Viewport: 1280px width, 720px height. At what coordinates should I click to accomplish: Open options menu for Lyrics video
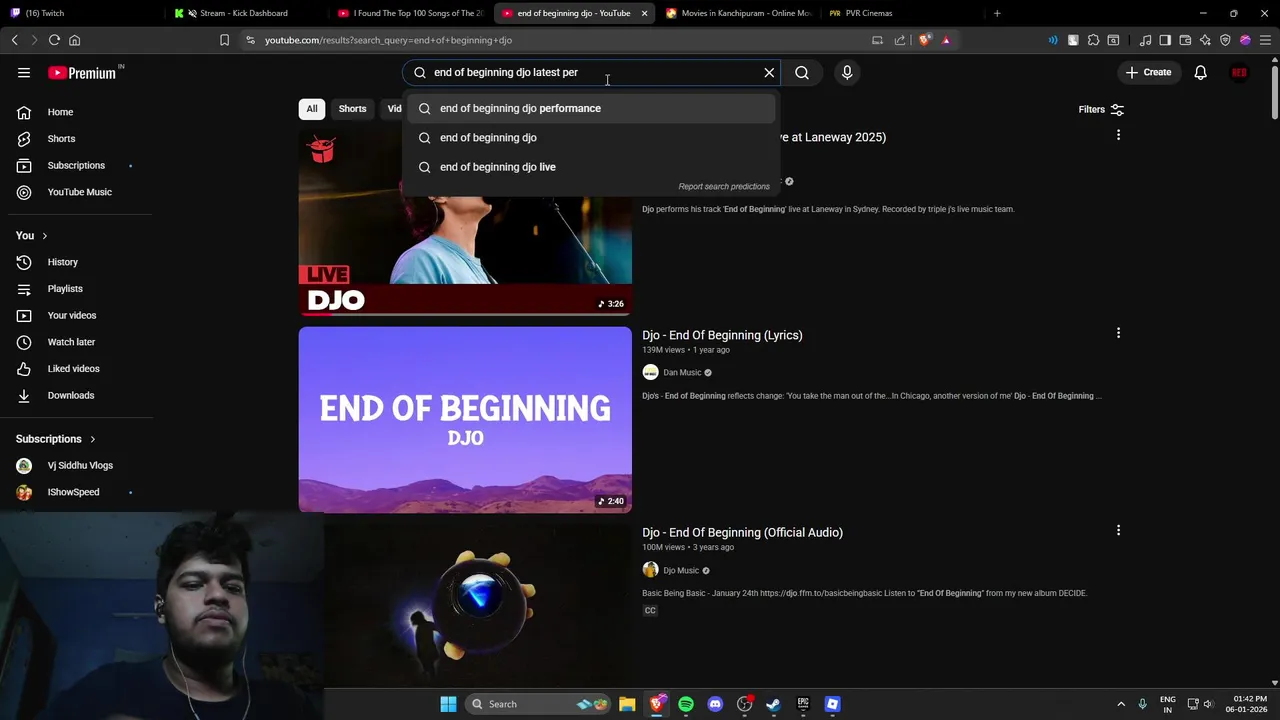[1118, 333]
